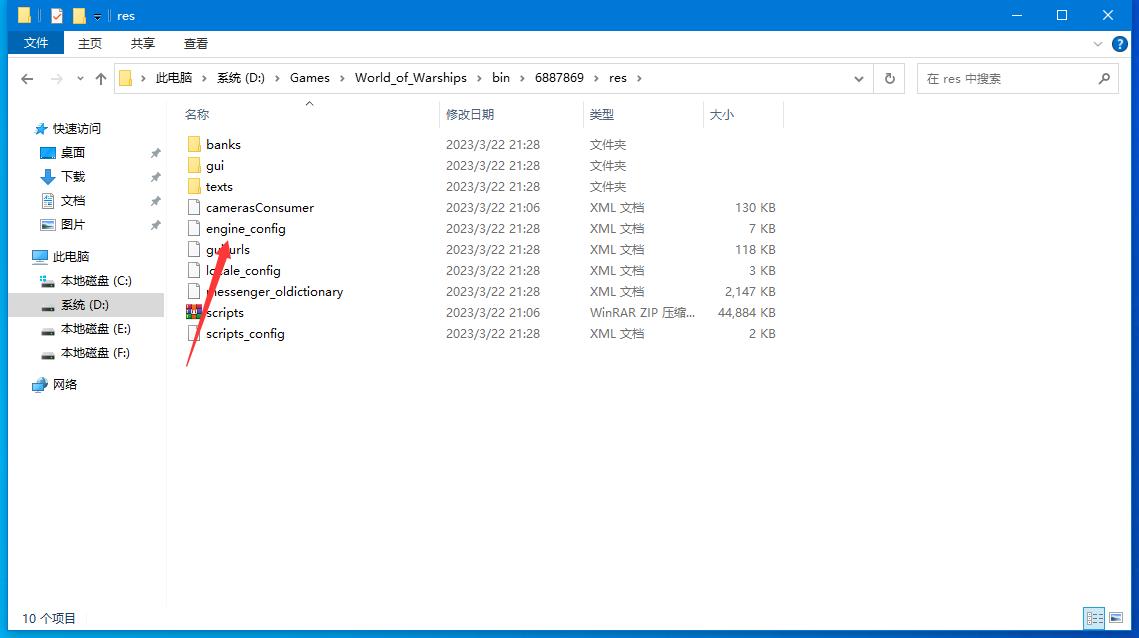
Task: Select the 118 KB size cell
Action: click(x=755, y=249)
